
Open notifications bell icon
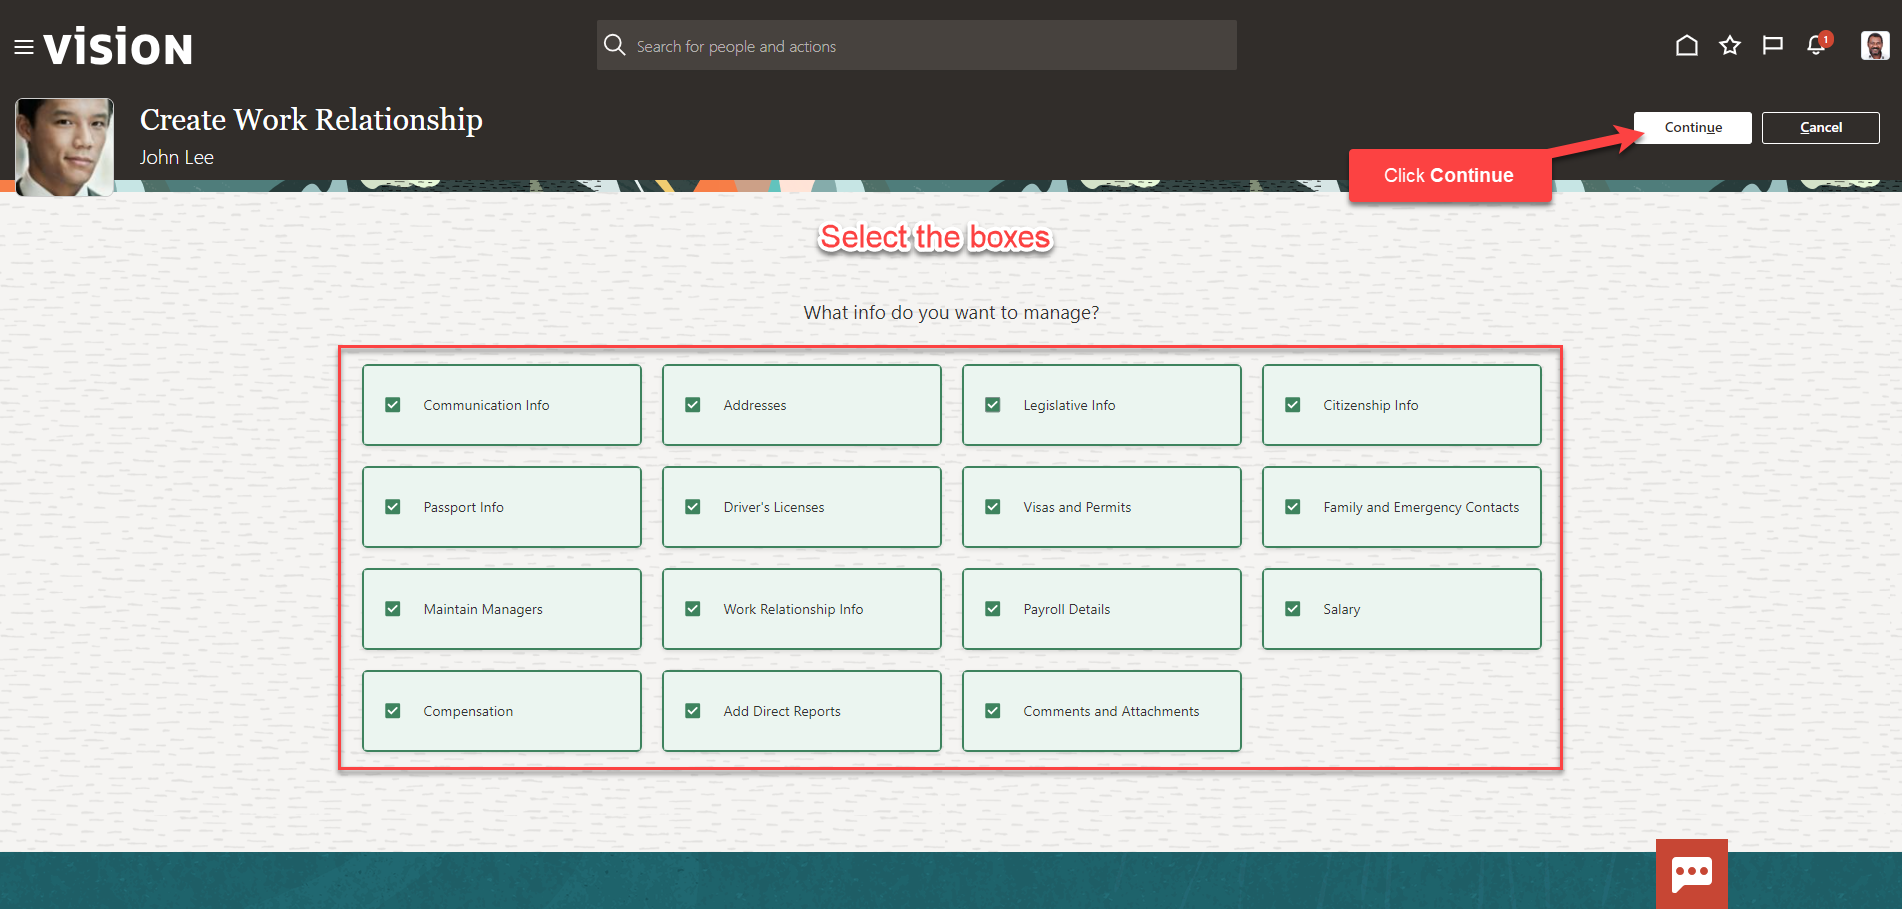1817,45
